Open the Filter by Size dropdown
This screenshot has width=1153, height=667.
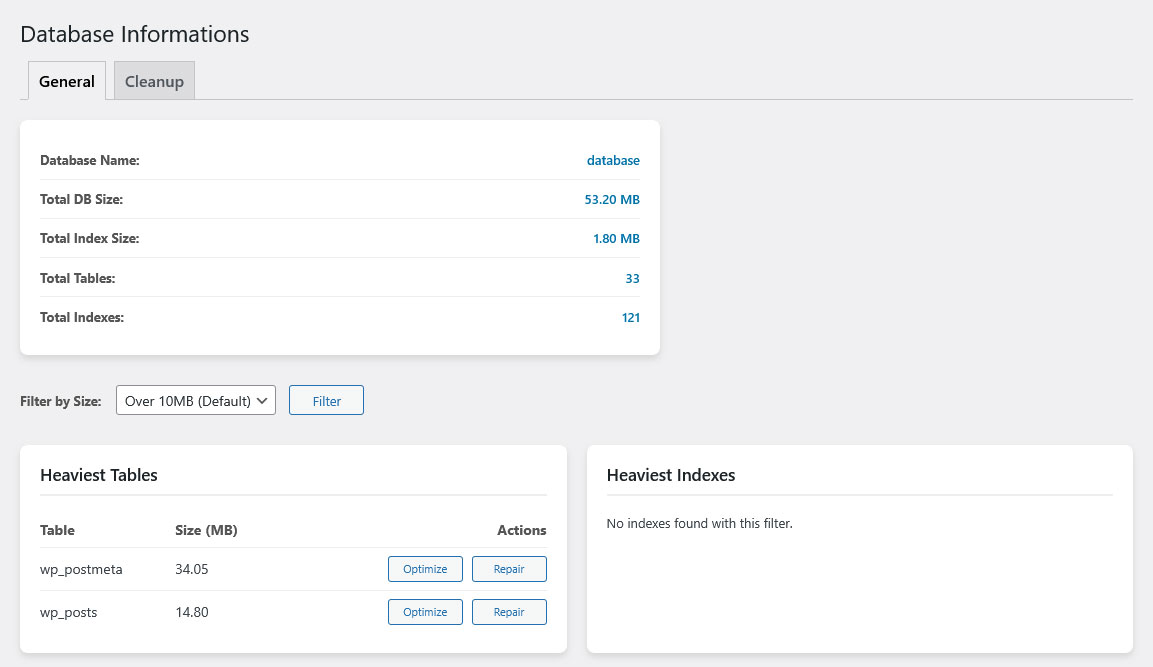(x=196, y=401)
